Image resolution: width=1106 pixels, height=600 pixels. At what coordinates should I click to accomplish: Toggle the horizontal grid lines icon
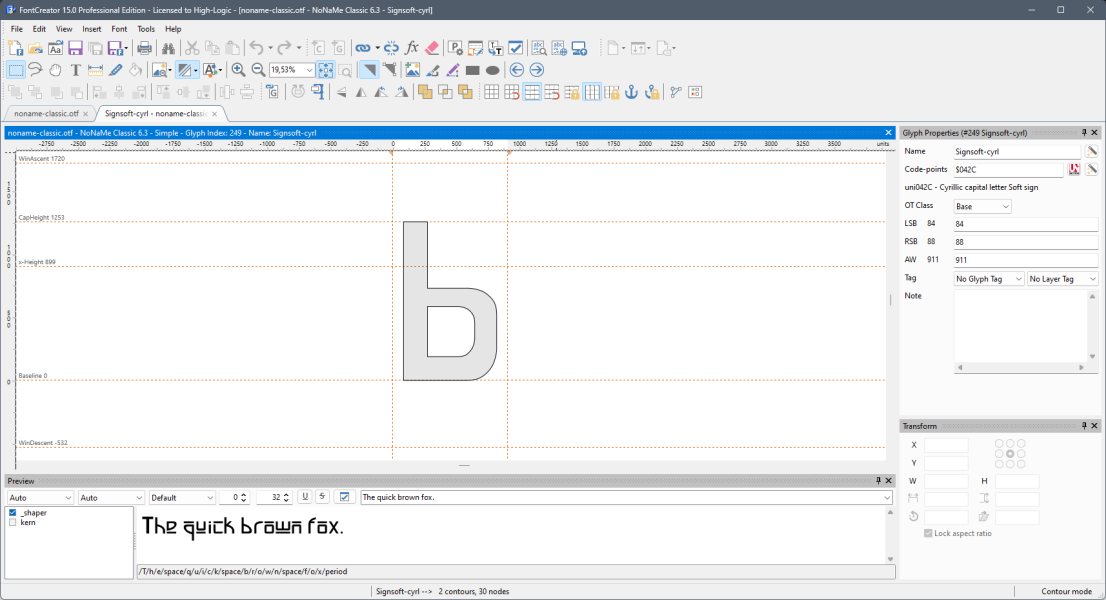532,92
